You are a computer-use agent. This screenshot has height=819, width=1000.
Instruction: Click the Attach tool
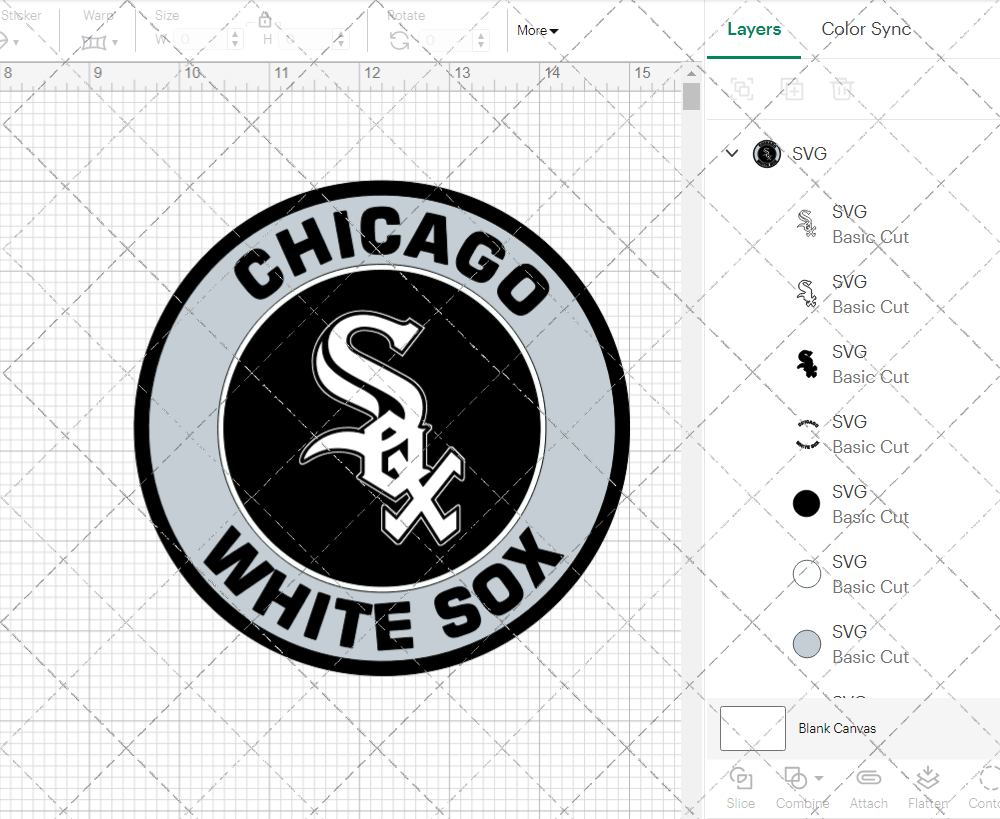(x=868, y=788)
